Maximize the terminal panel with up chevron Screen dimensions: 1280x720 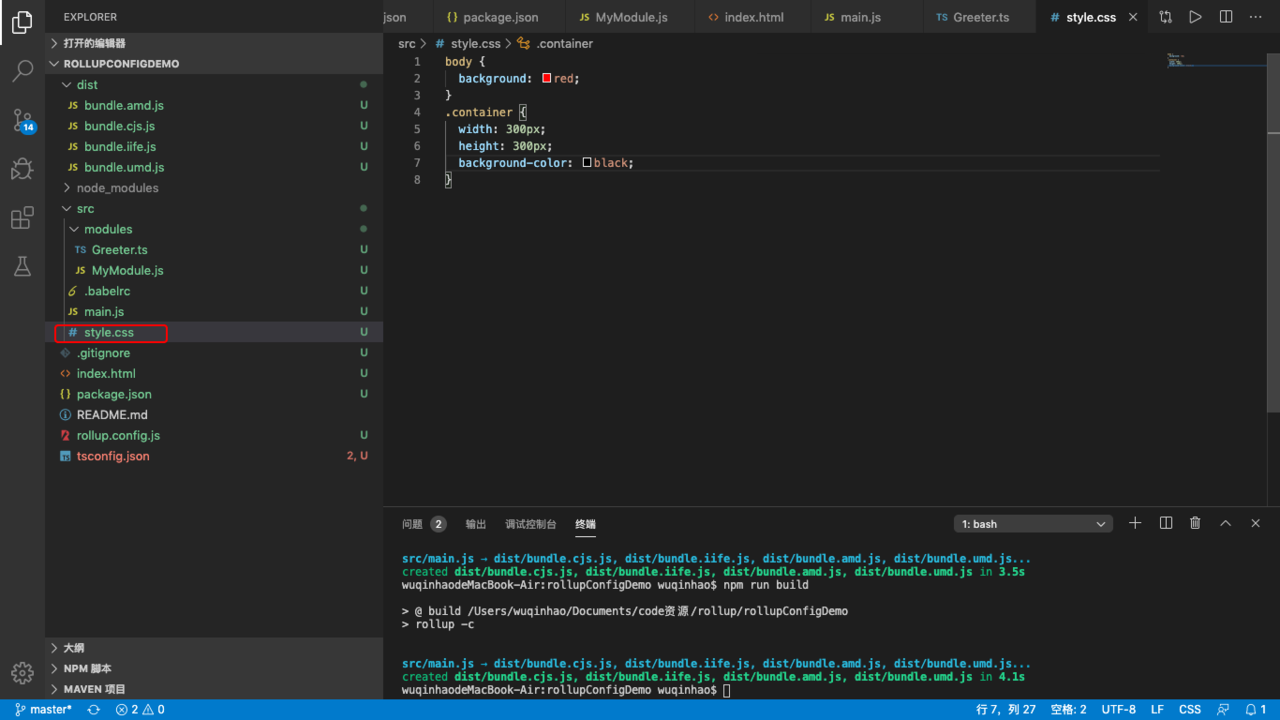(1225, 523)
